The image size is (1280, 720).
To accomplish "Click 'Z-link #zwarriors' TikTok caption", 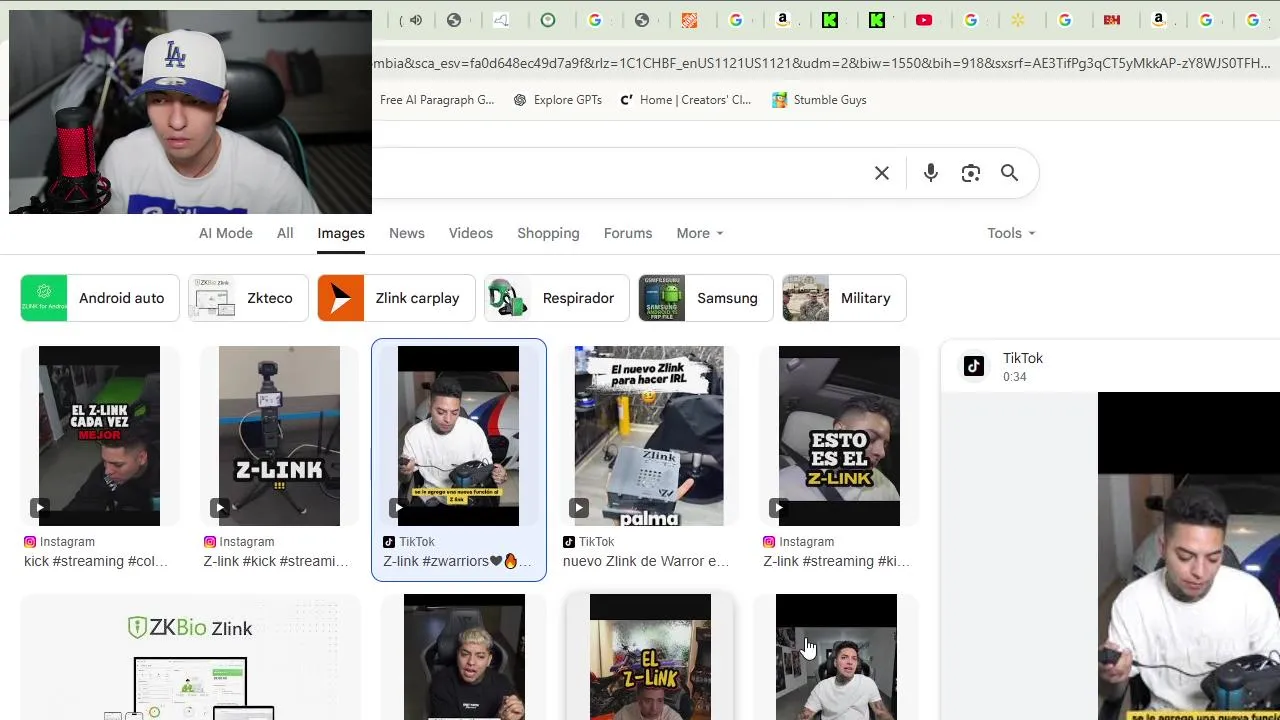I will point(457,561).
